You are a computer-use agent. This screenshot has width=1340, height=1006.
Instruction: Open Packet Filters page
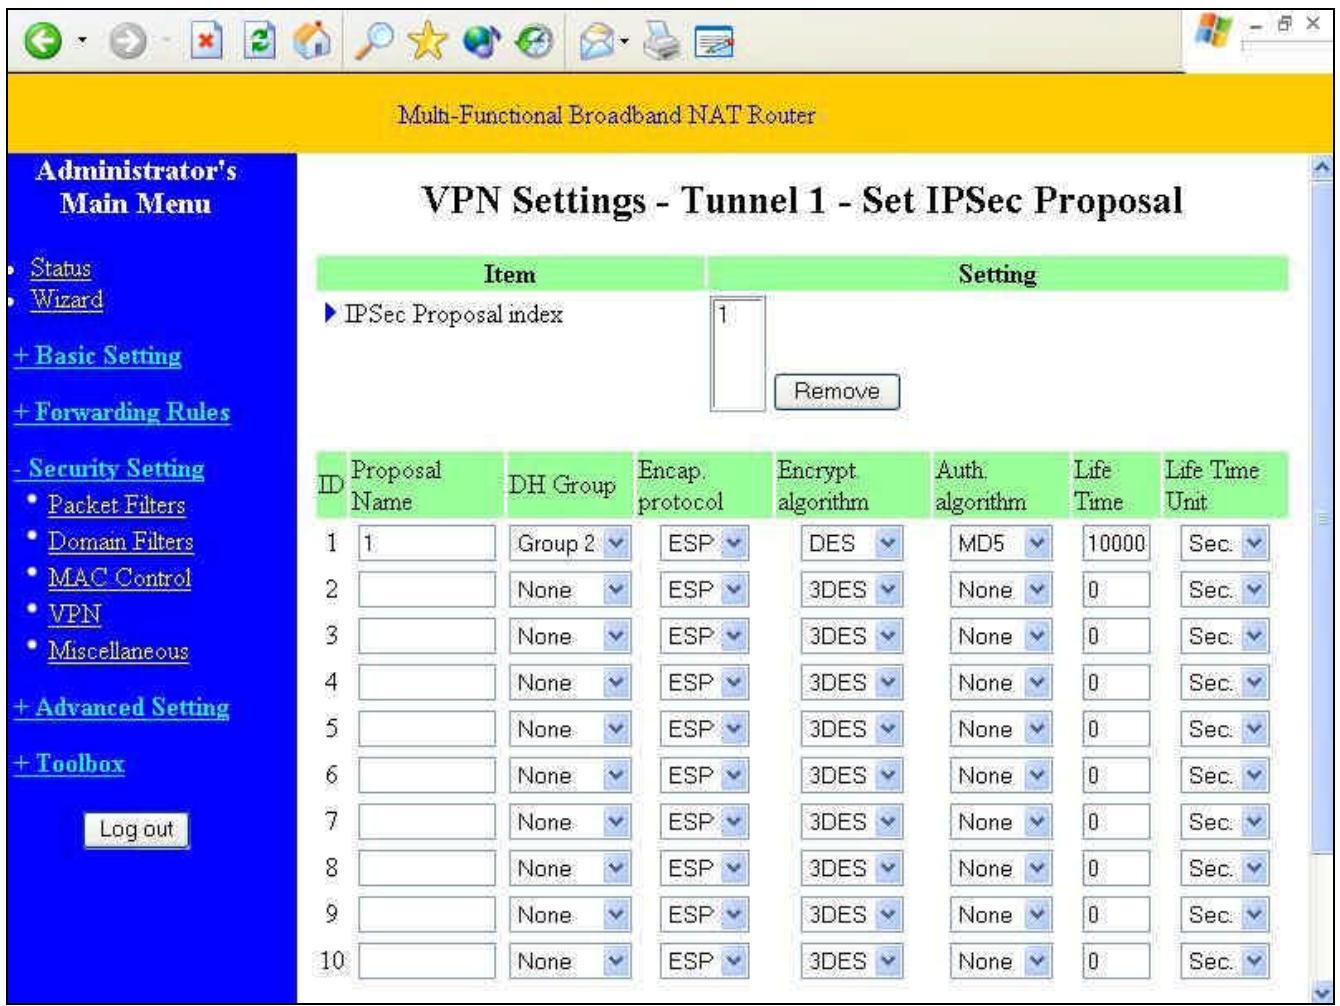coord(116,506)
